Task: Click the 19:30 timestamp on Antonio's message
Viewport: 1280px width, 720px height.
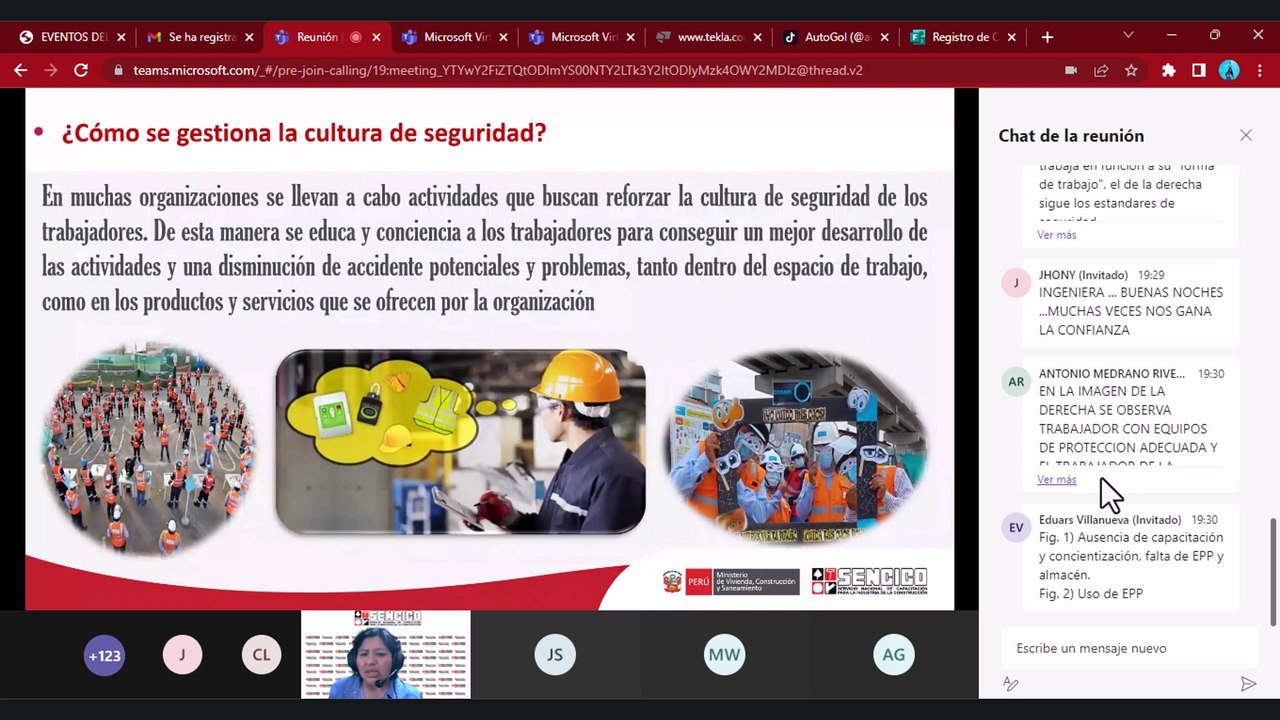Action: pos(1210,373)
